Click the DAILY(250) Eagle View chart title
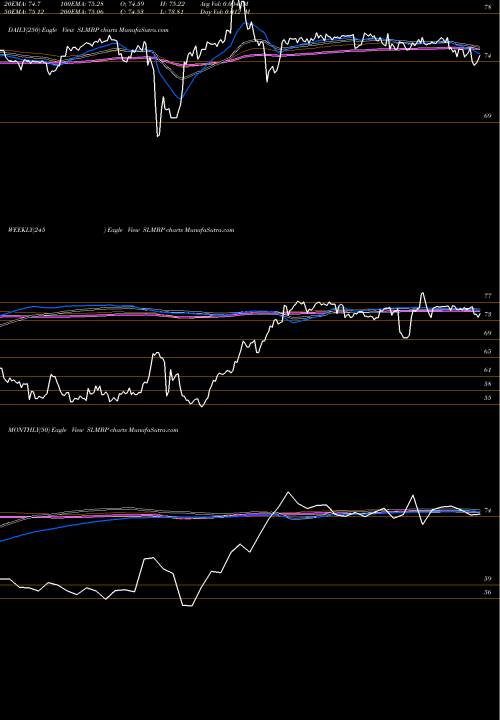 (x=88, y=30)
